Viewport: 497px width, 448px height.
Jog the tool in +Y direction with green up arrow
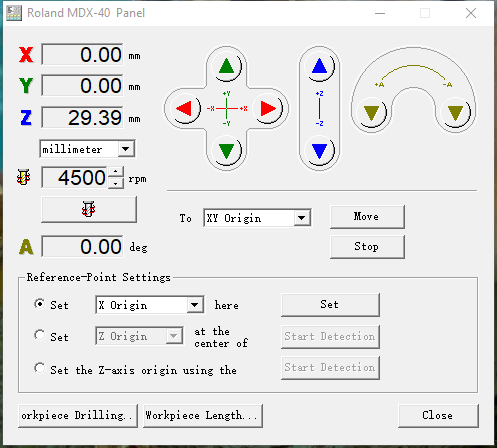(227, 66)
